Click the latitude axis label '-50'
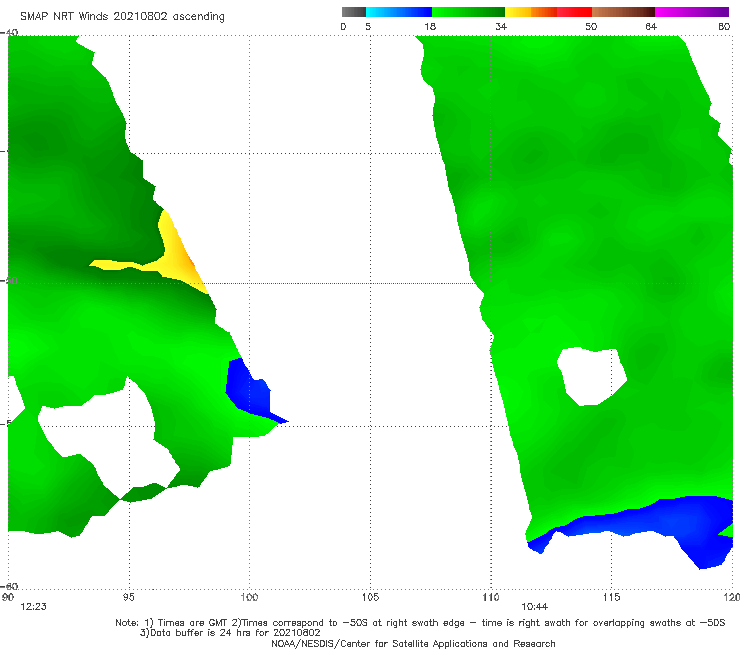Screen dimensions: 740x650 tap(10, 280)
